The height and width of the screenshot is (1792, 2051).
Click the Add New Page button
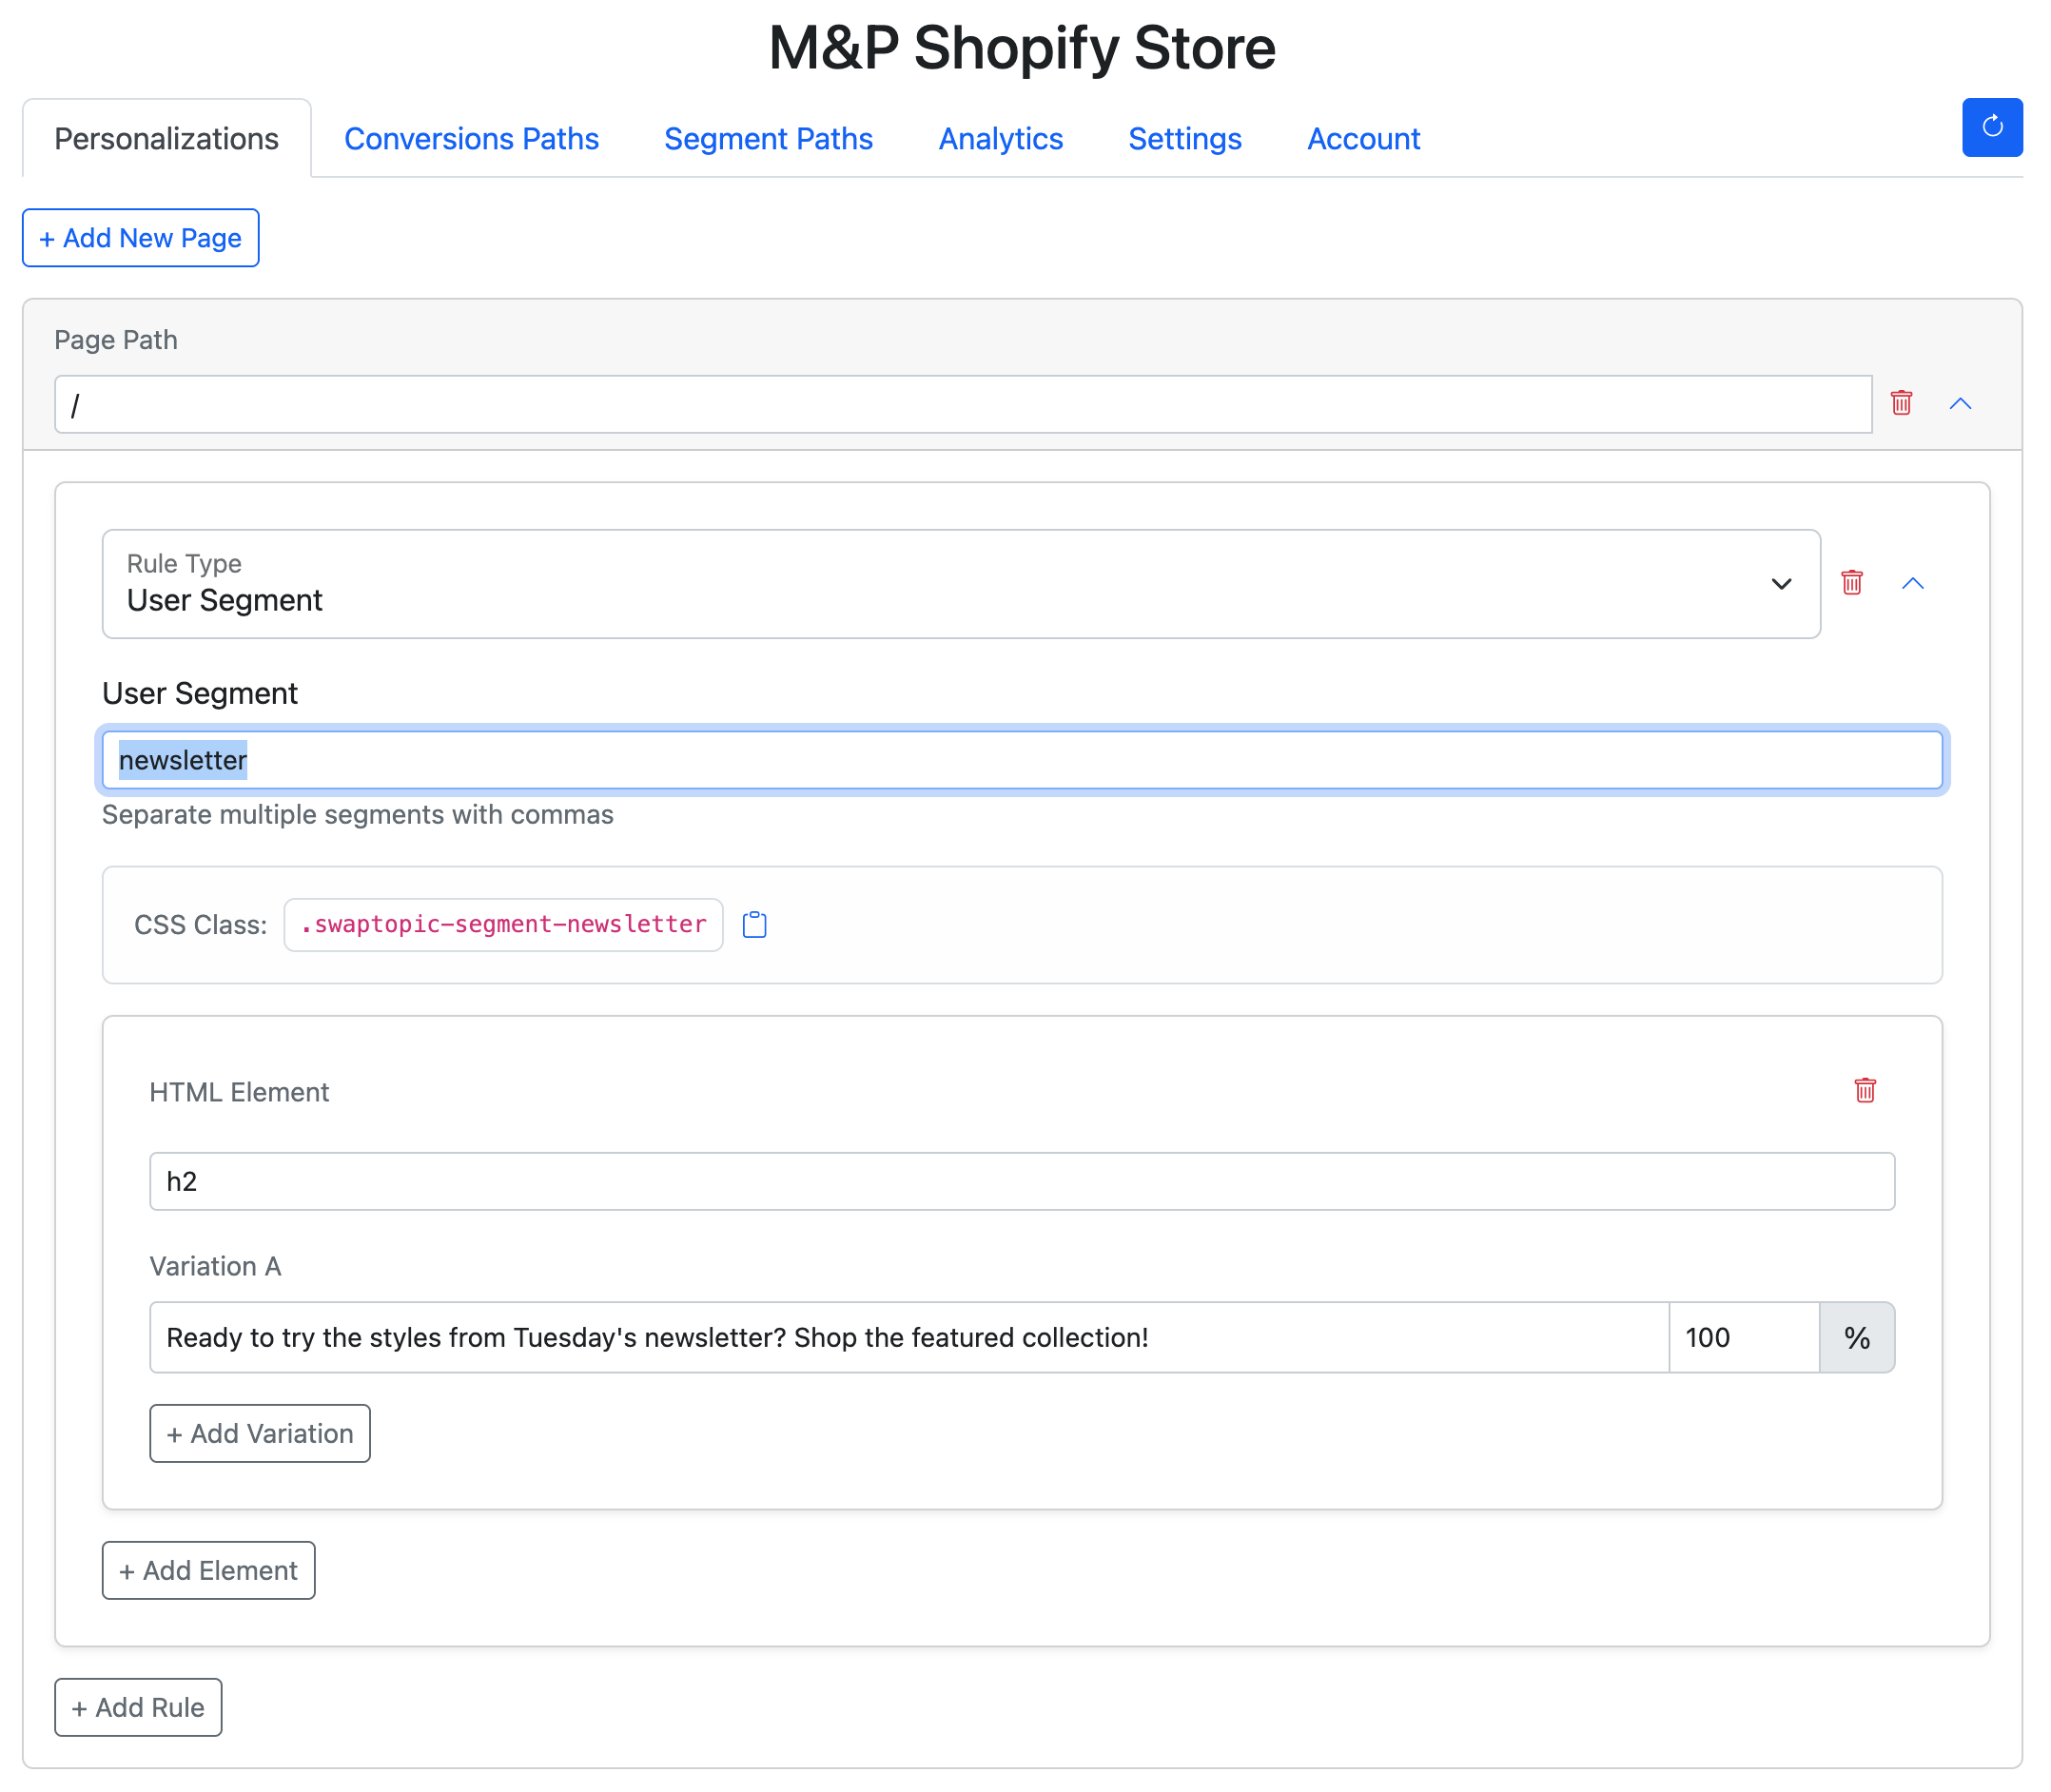(x=141, y=238)
